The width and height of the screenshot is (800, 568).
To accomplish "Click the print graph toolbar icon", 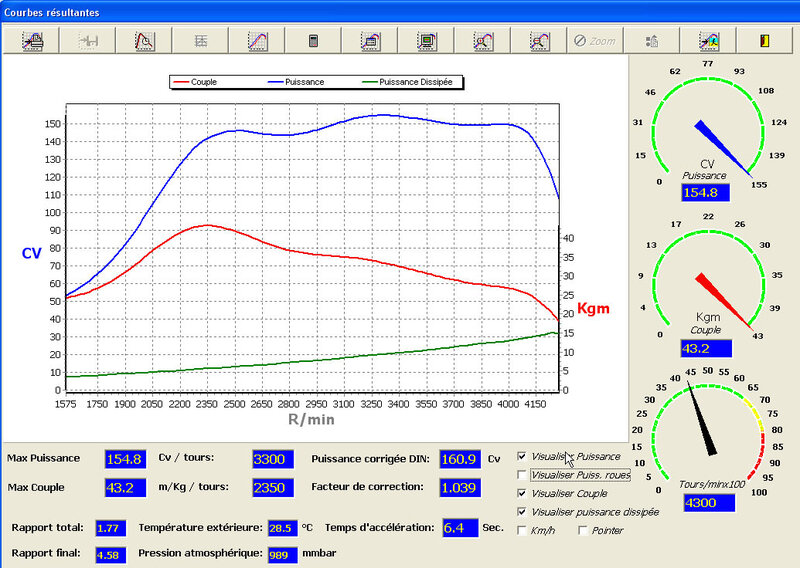I will pos(33,41).
